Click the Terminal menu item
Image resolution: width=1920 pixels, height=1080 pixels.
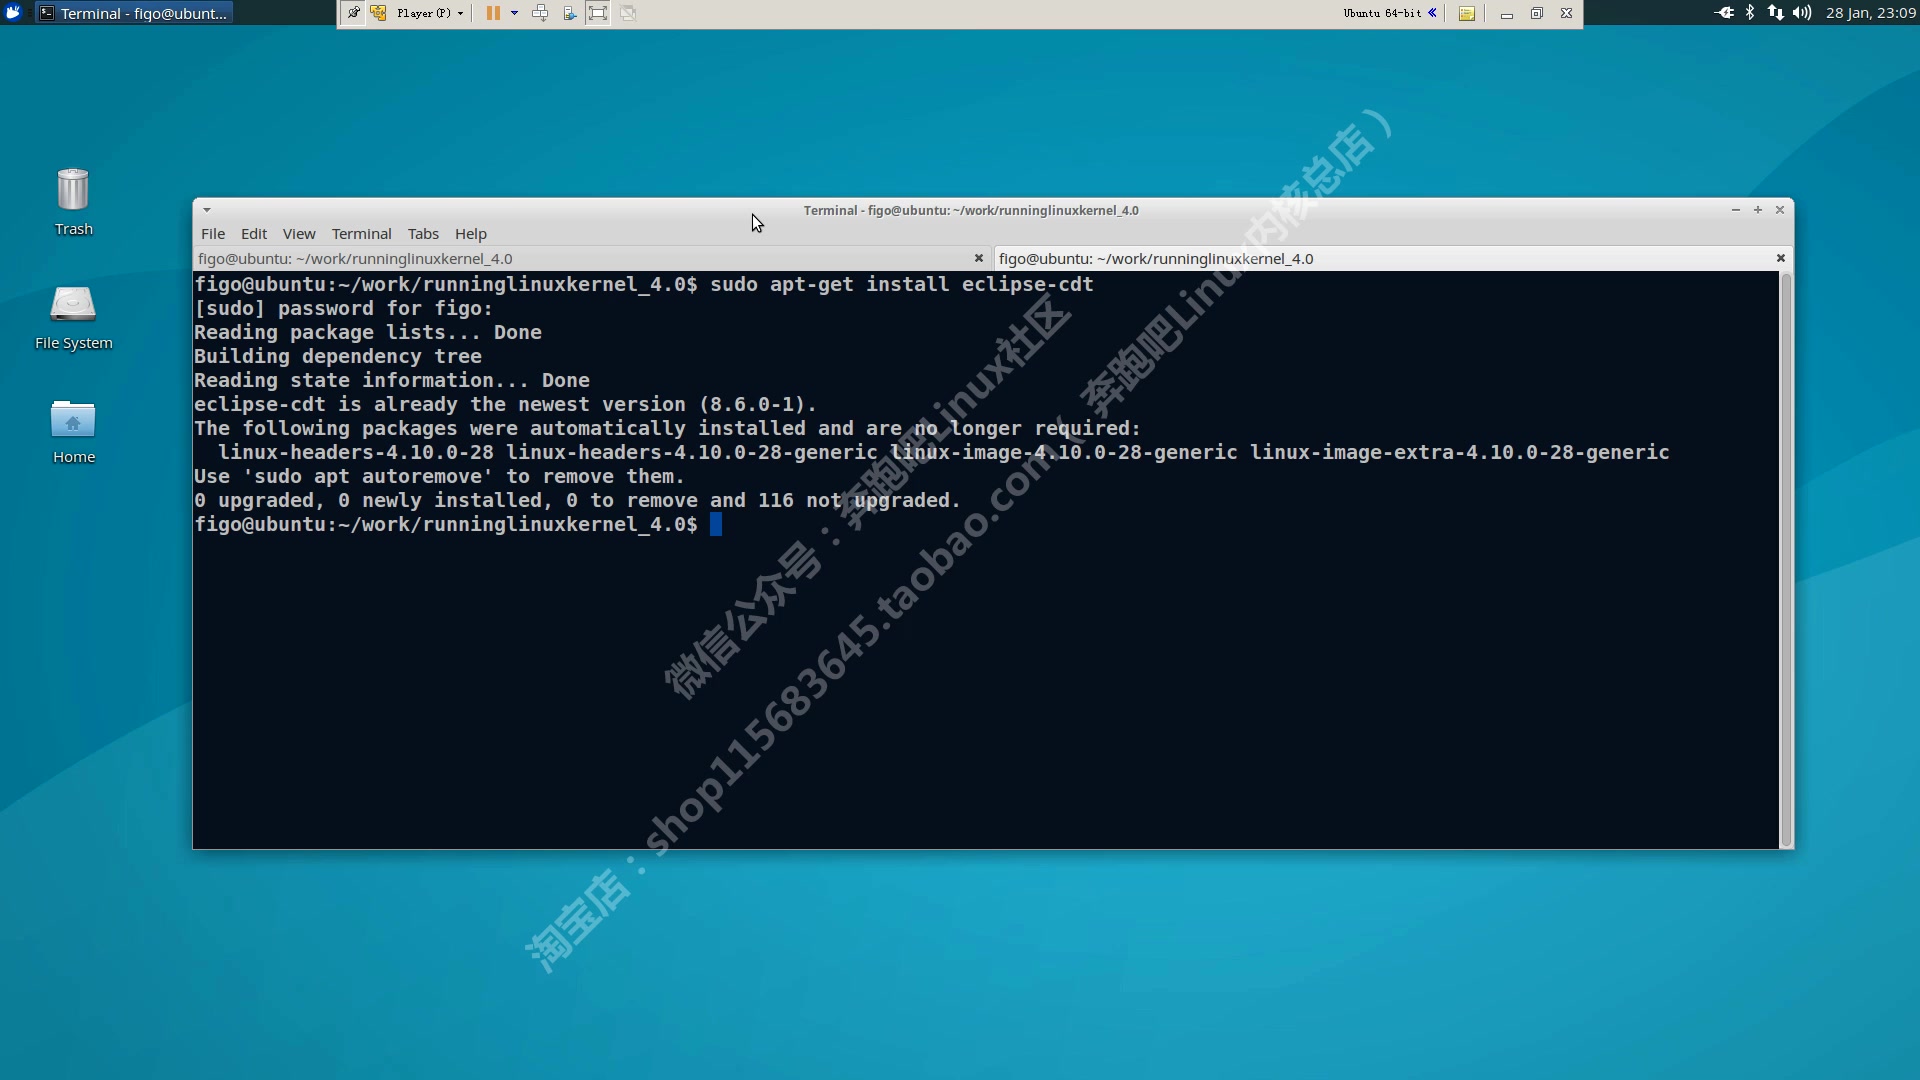coord(361,233)
